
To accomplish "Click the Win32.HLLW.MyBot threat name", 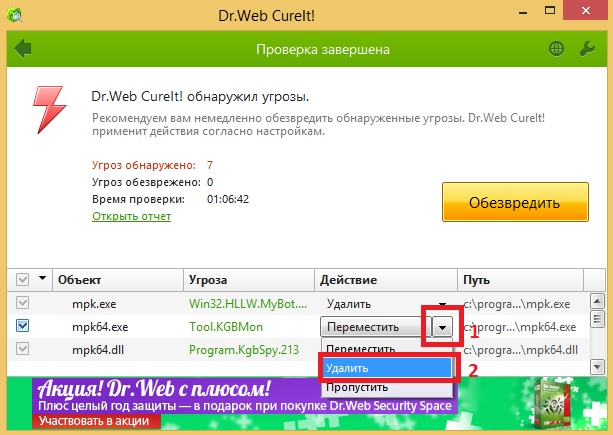I will click(248, 304).
